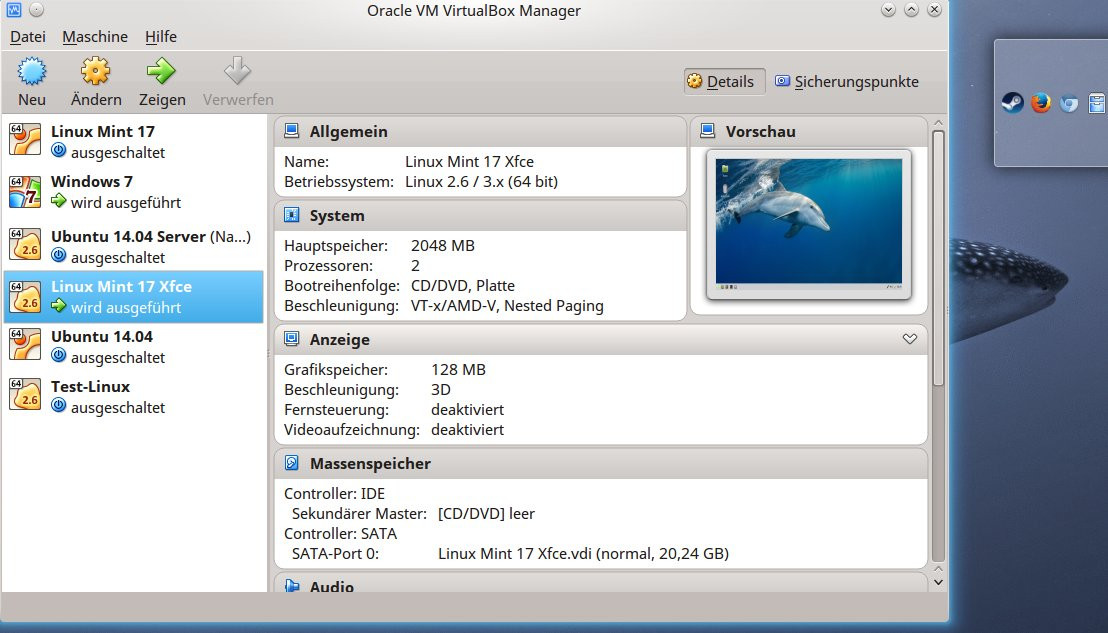Click the running-arrow status icon of Windows 7
Viewport: 1108px width, 633px height.
[x=59, y=201]
